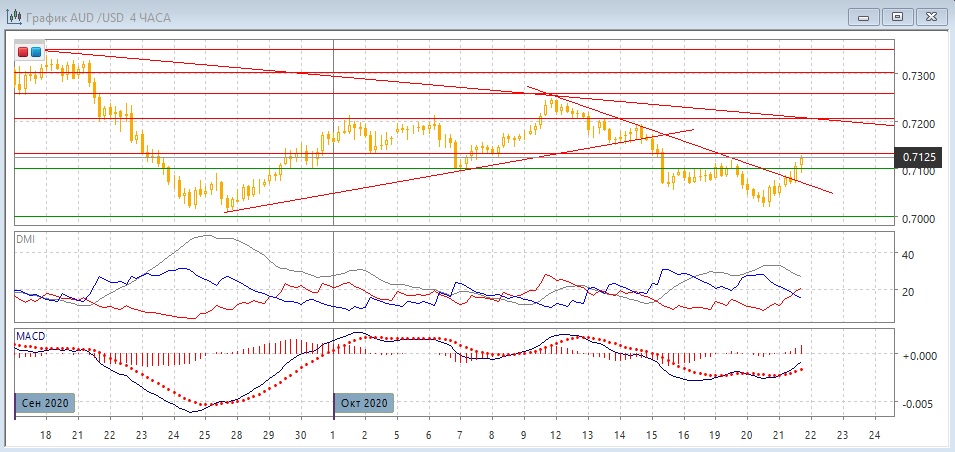Click the 0.7200 level on price scale
This screenshot has height=452, width=955.
(x=918, y=124)
